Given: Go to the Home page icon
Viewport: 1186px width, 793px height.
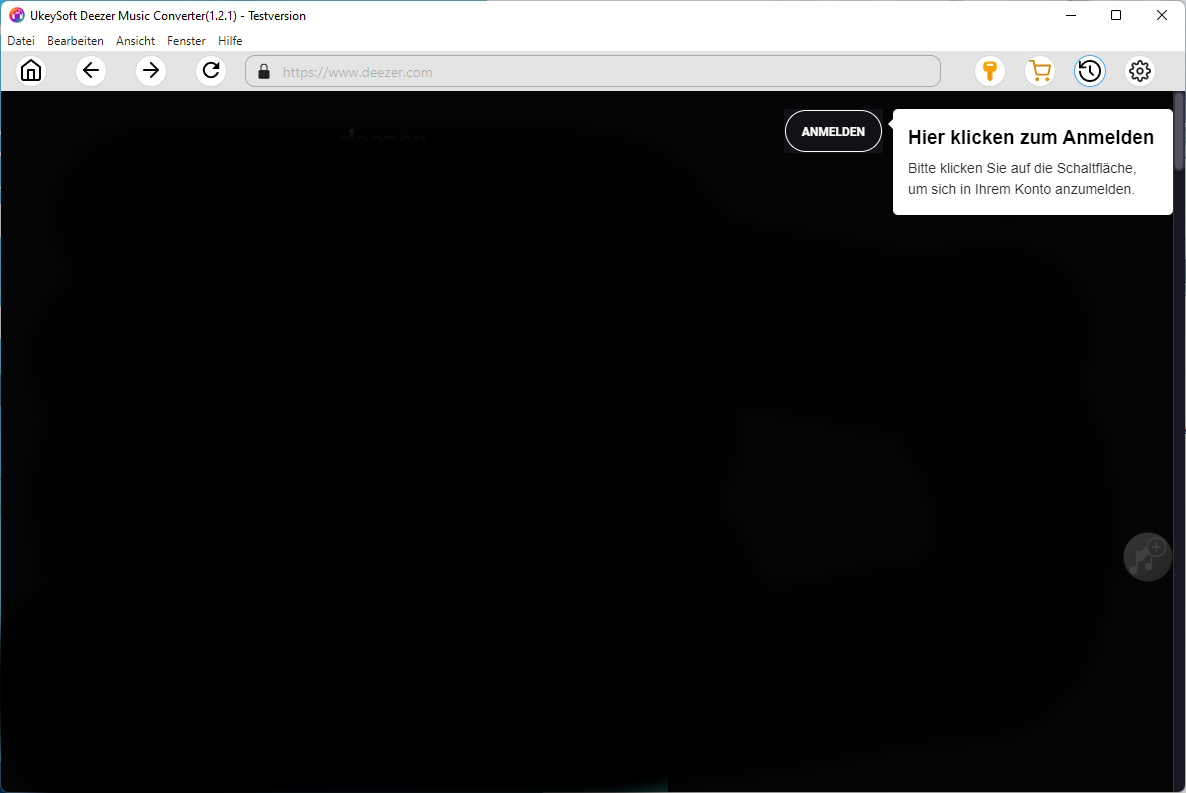Looking at the screenshot, I should pyautogui.click(x=31, y=71).
